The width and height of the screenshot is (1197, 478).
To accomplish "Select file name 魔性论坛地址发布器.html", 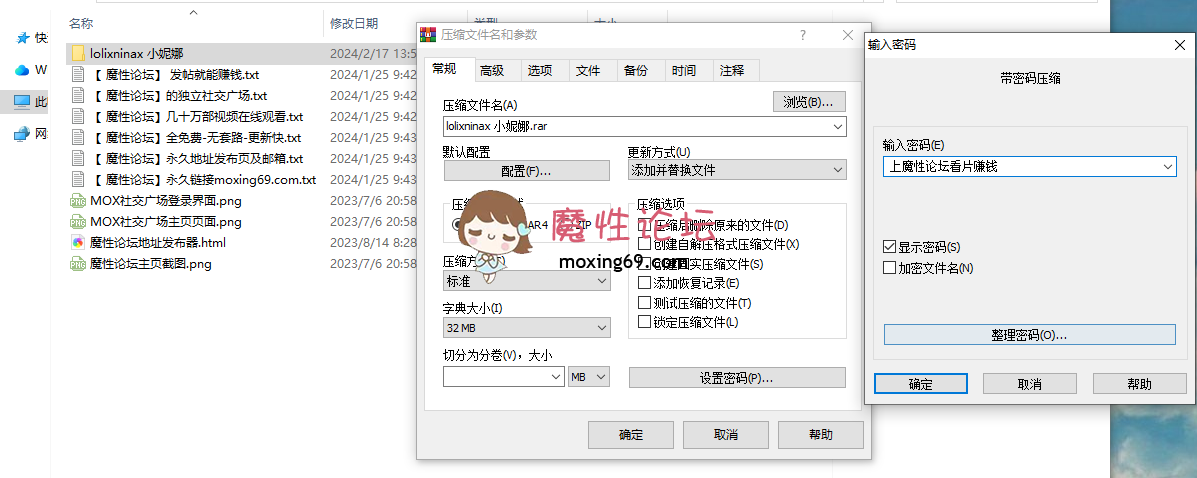I will pos(158,243).
